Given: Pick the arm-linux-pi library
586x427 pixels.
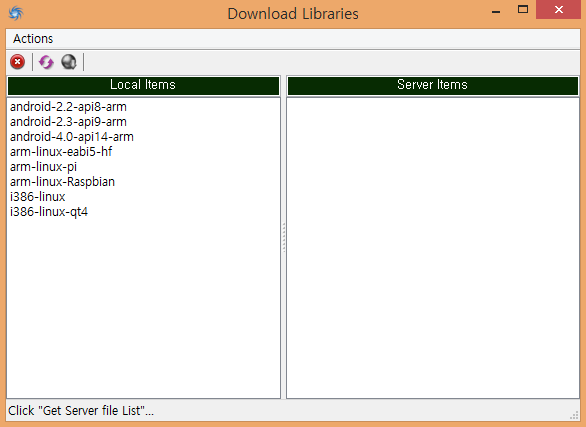Looking at the screenshot, I should click(x=43, y=167).
